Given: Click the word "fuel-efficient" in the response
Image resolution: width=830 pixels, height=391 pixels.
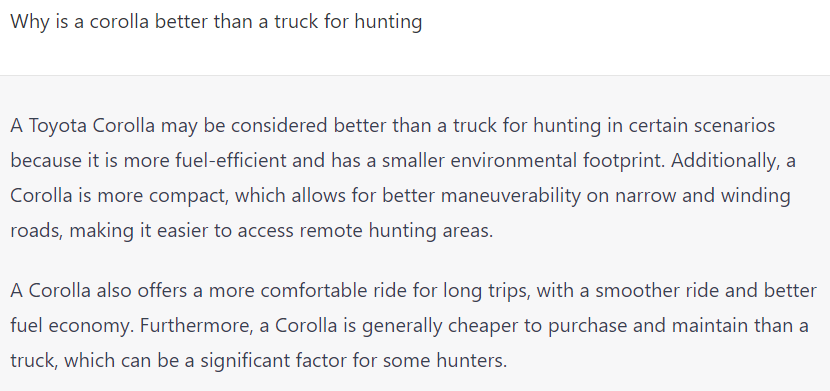Looking at the screenshot, I should point(230,161).
